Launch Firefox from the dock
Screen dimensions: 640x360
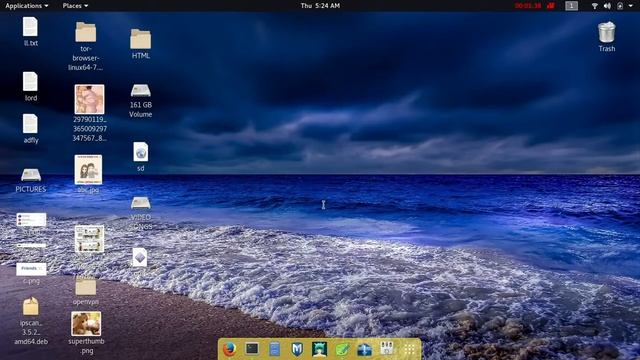click(229, 349)
